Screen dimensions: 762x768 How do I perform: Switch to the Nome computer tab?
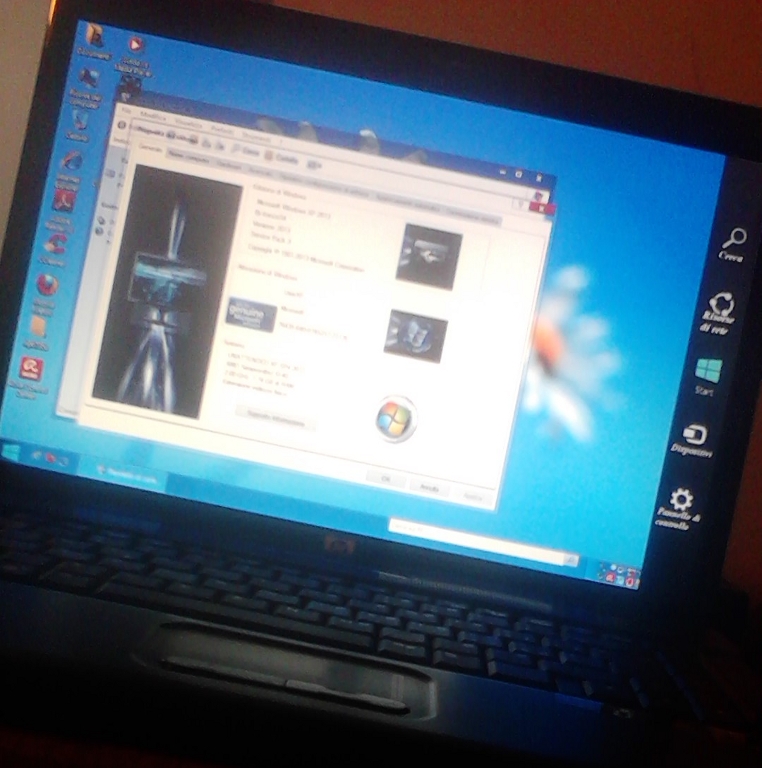tap(187, 155)
